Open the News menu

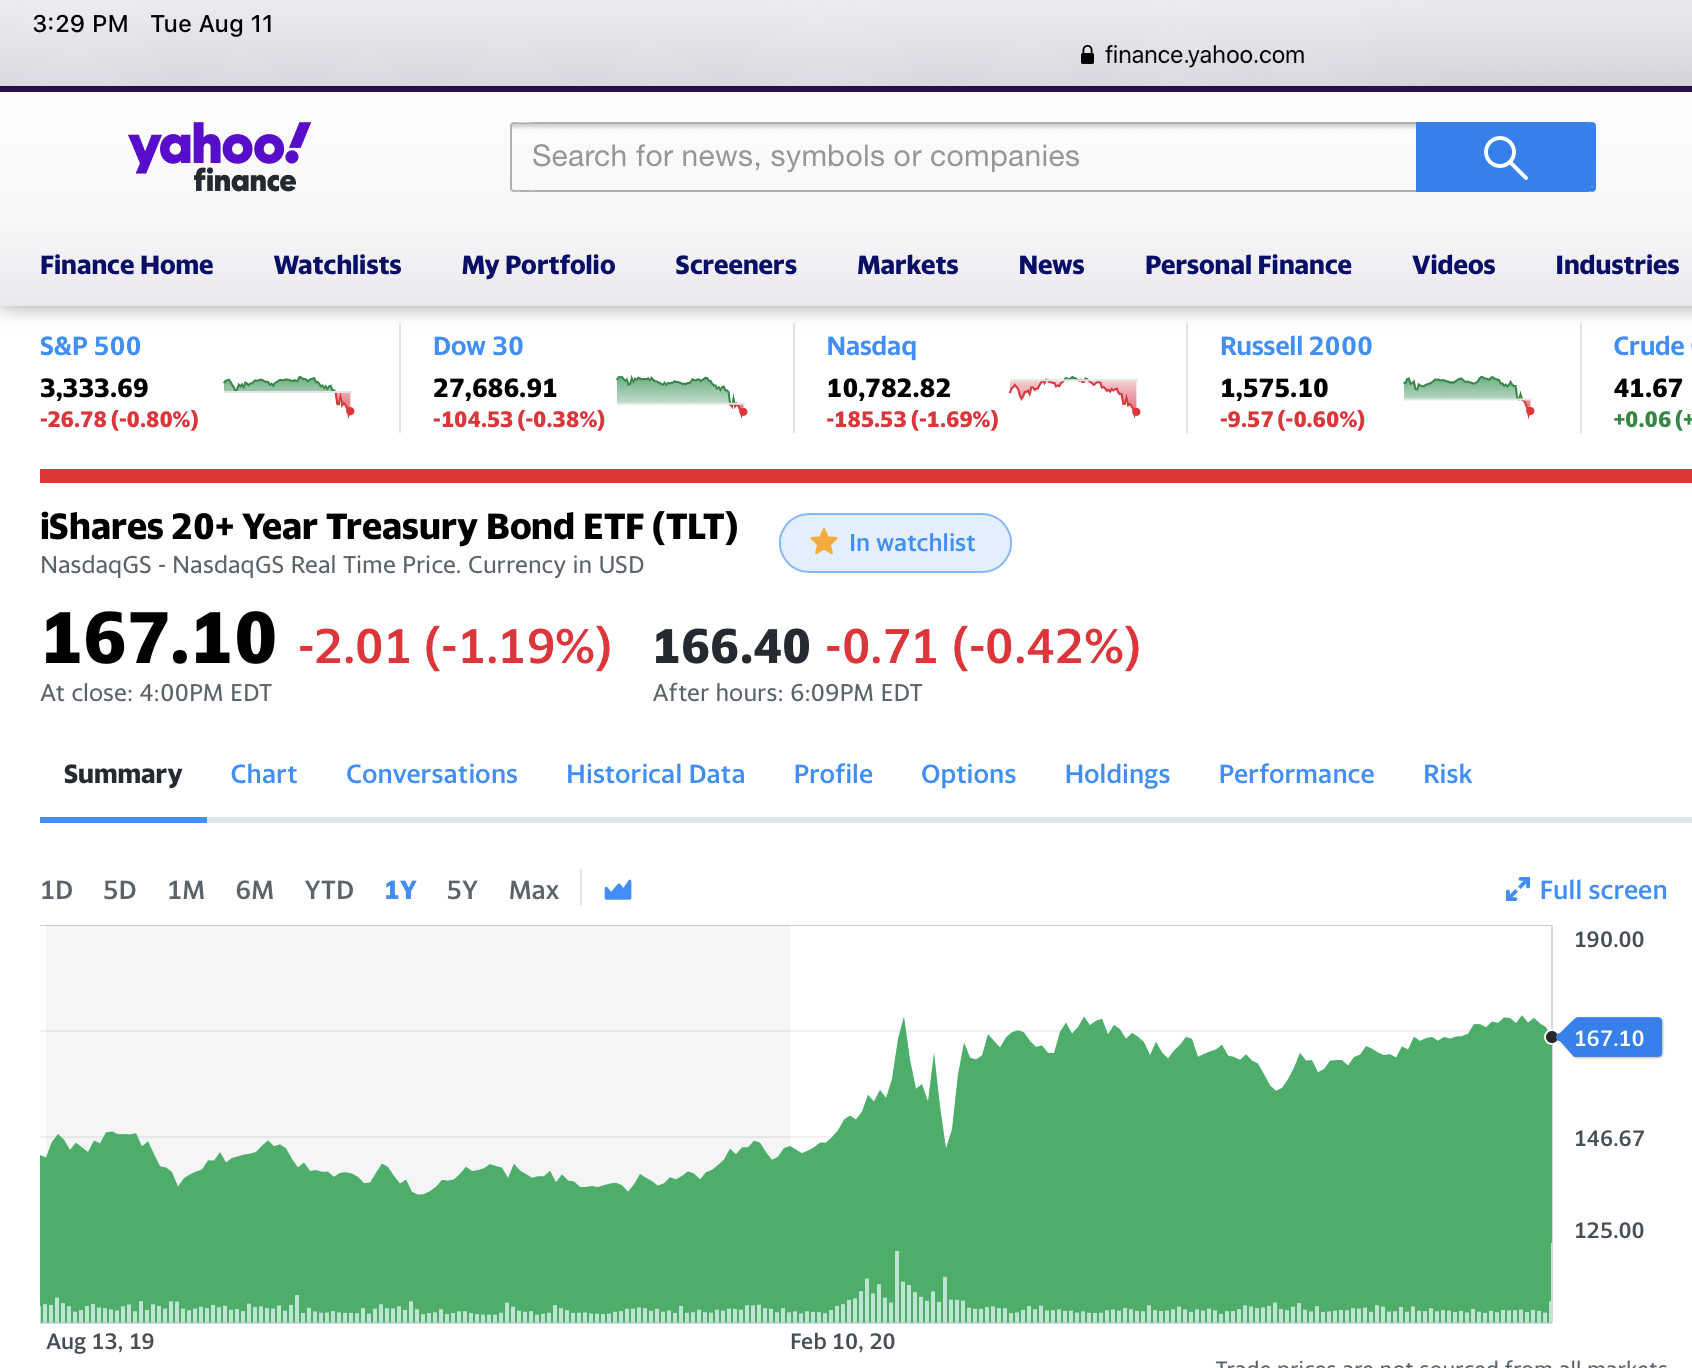coord(1052,265)
